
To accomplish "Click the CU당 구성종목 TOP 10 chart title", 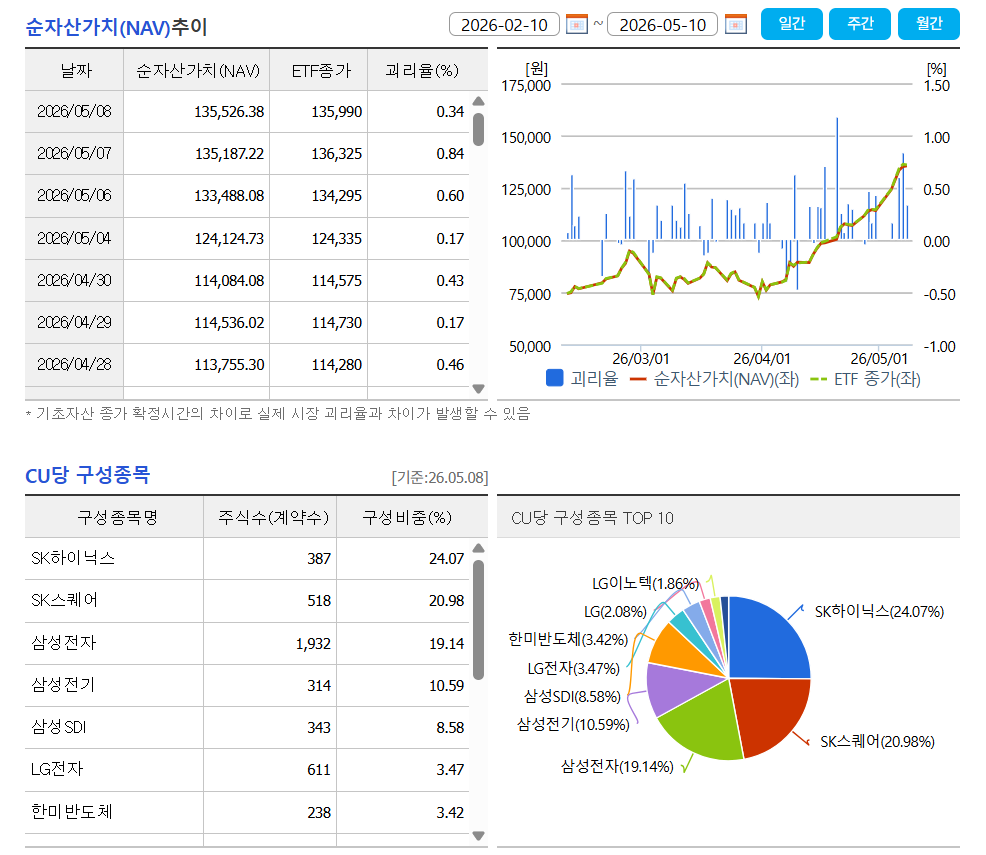I will click(x=592, y=518).
